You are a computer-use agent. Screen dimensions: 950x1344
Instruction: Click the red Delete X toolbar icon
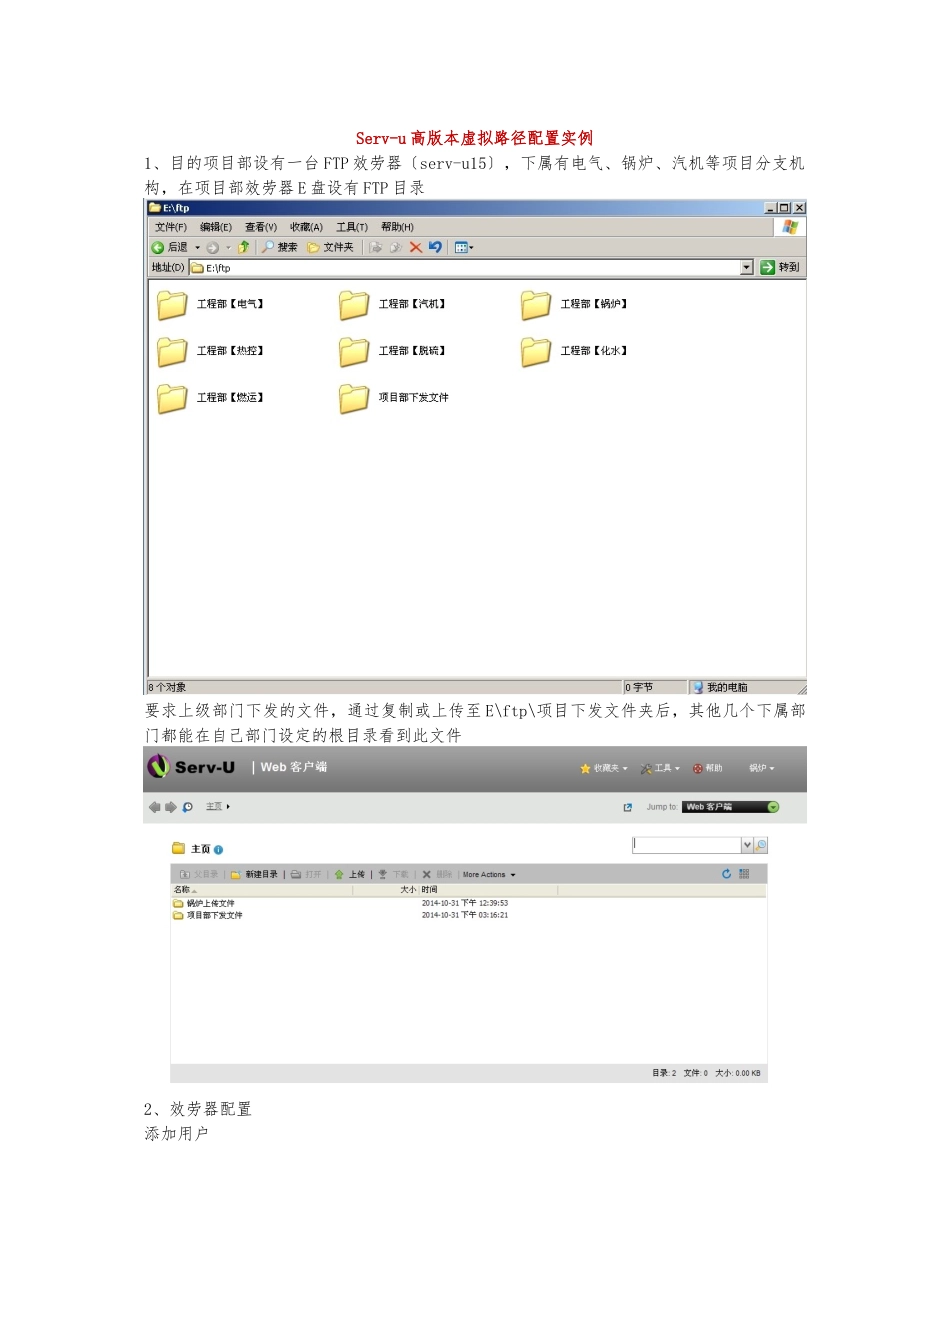416,247
